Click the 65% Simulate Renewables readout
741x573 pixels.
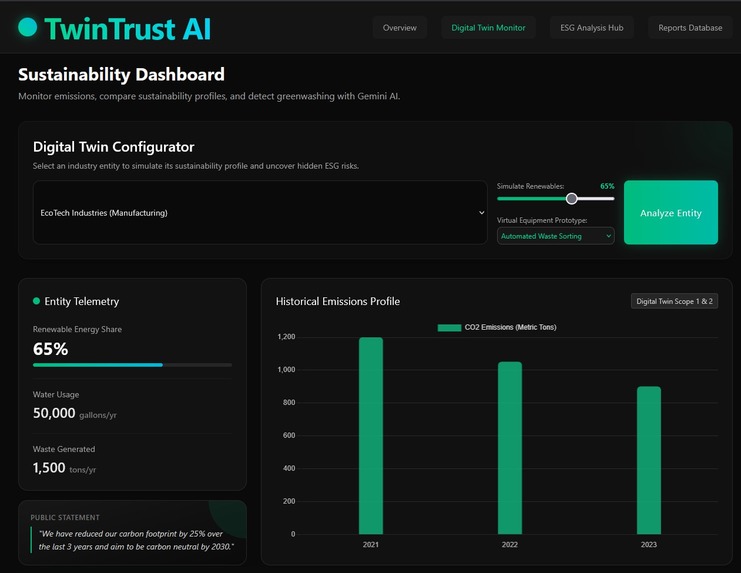pos(607,186)
